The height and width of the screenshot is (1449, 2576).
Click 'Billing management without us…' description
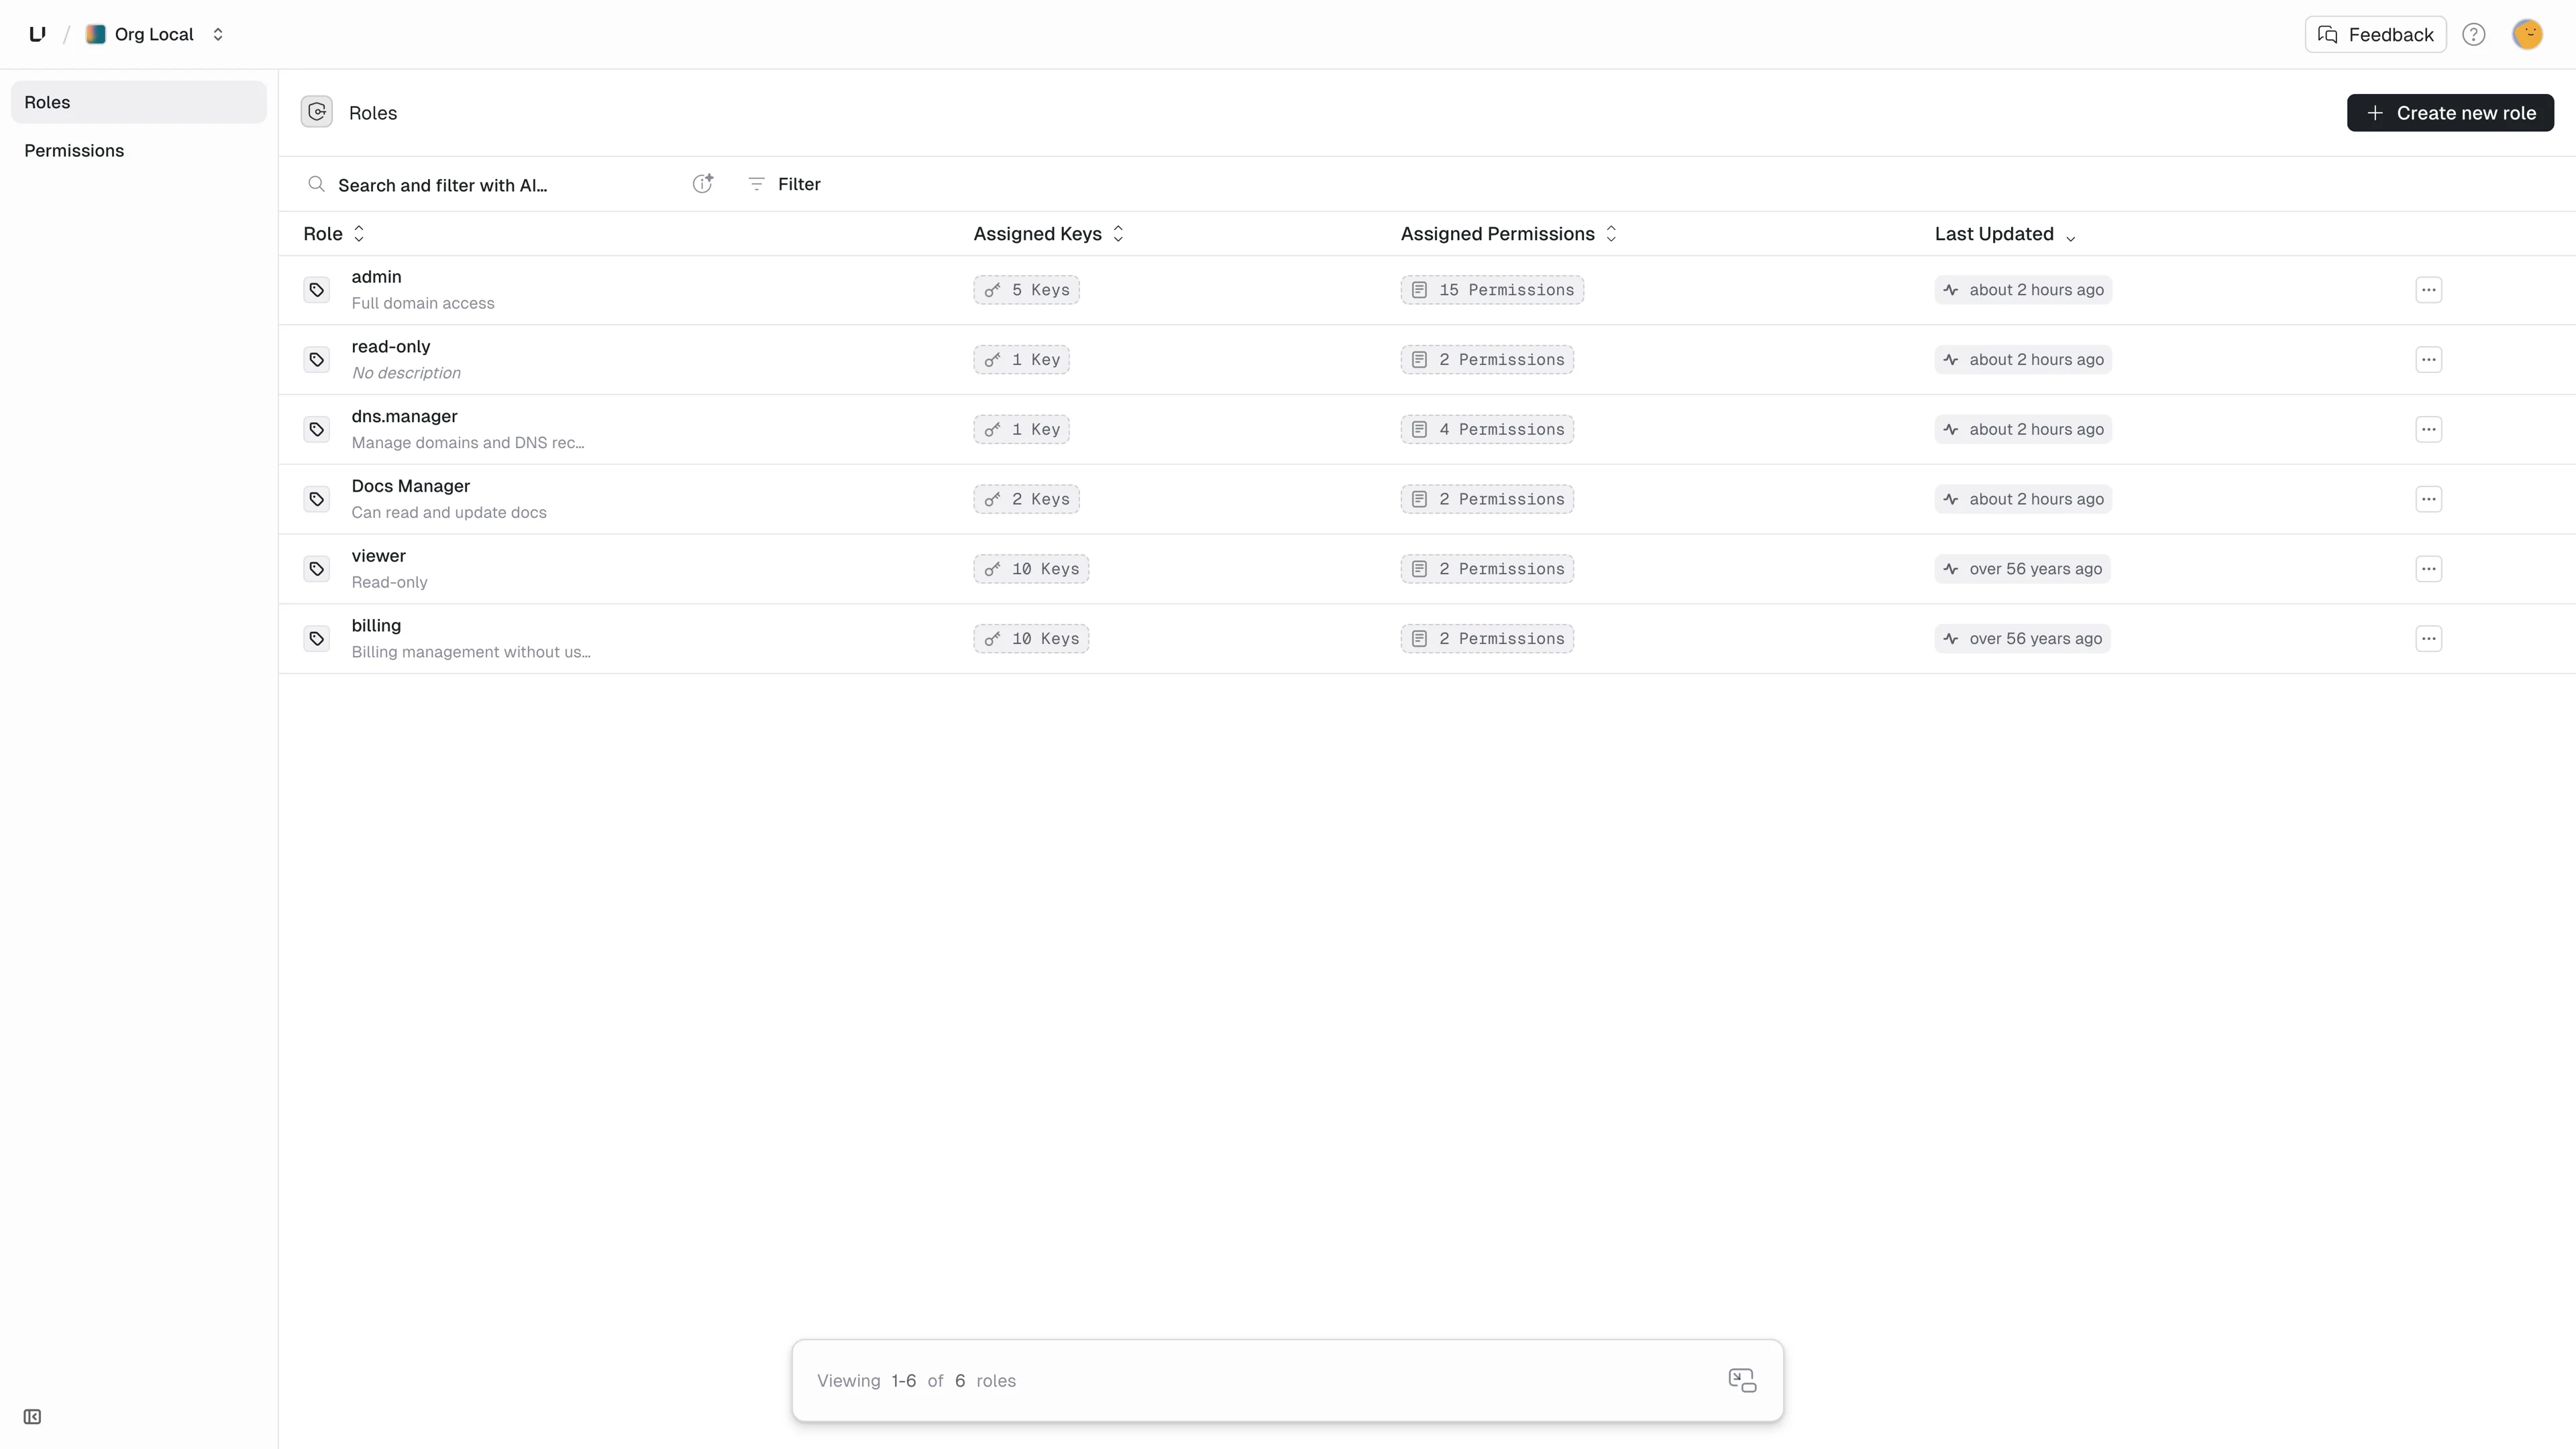(x=471, y=652)
